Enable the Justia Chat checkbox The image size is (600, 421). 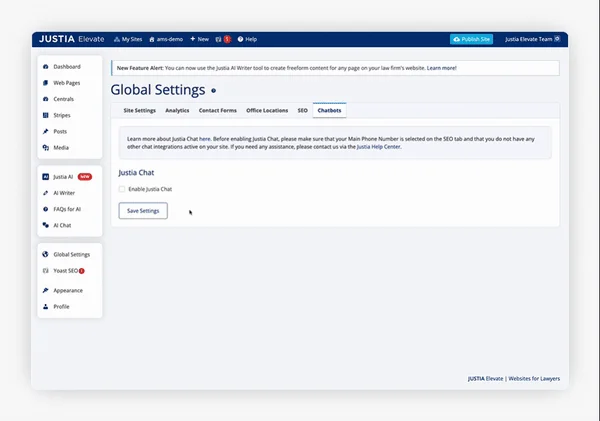pyautogui.click(x=122, y=189)
